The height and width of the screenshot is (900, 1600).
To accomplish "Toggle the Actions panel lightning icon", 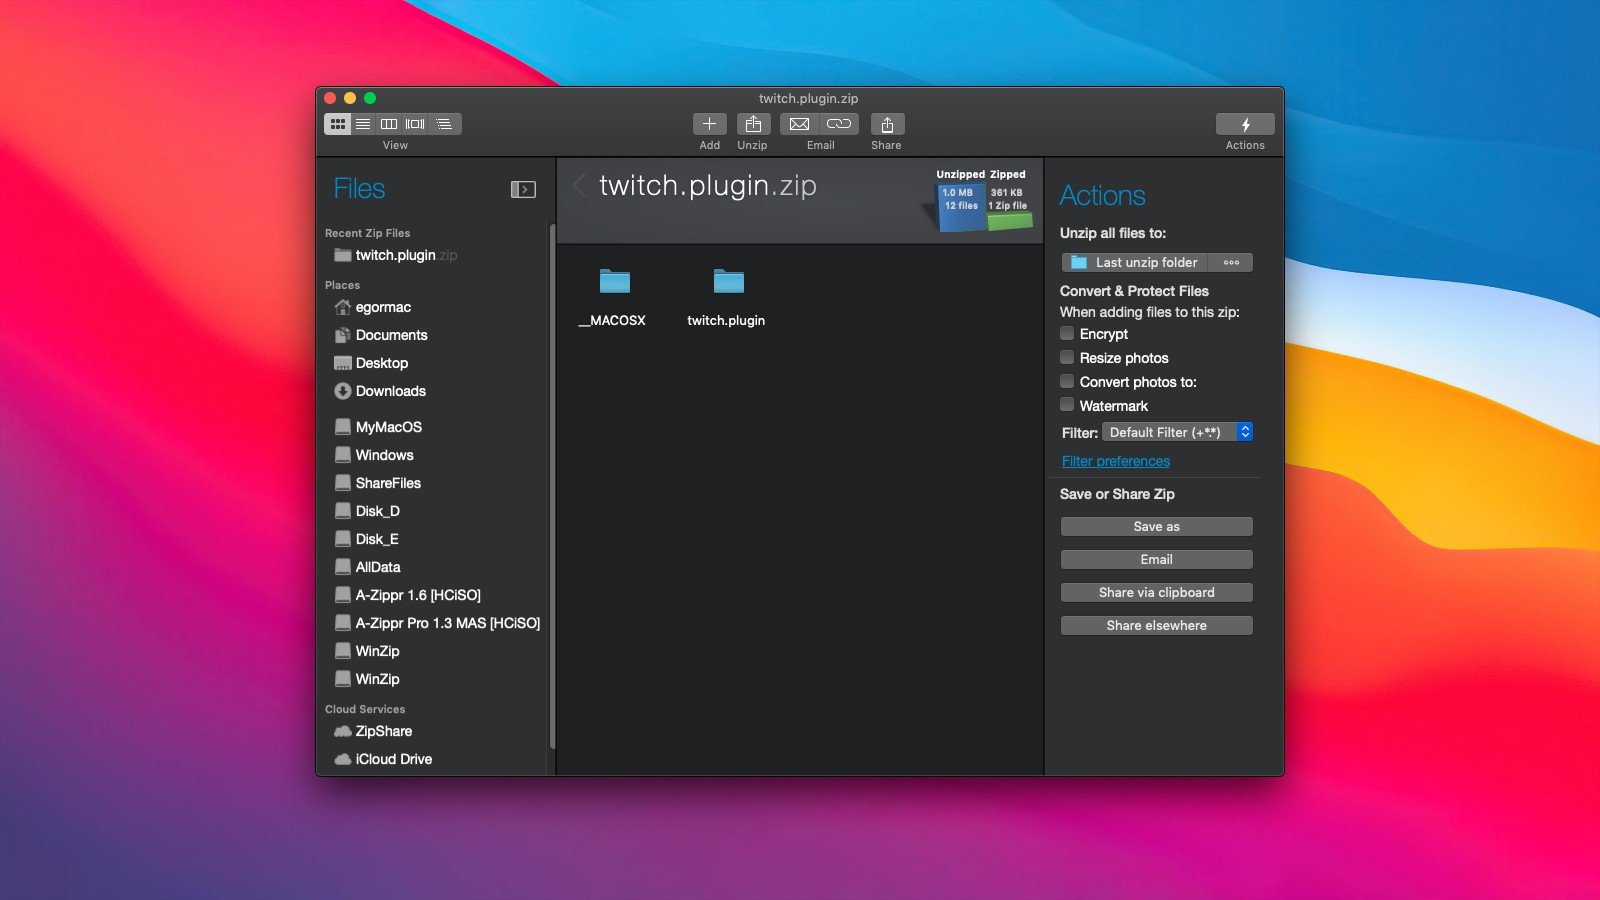I will click(x=1245, y=124).
